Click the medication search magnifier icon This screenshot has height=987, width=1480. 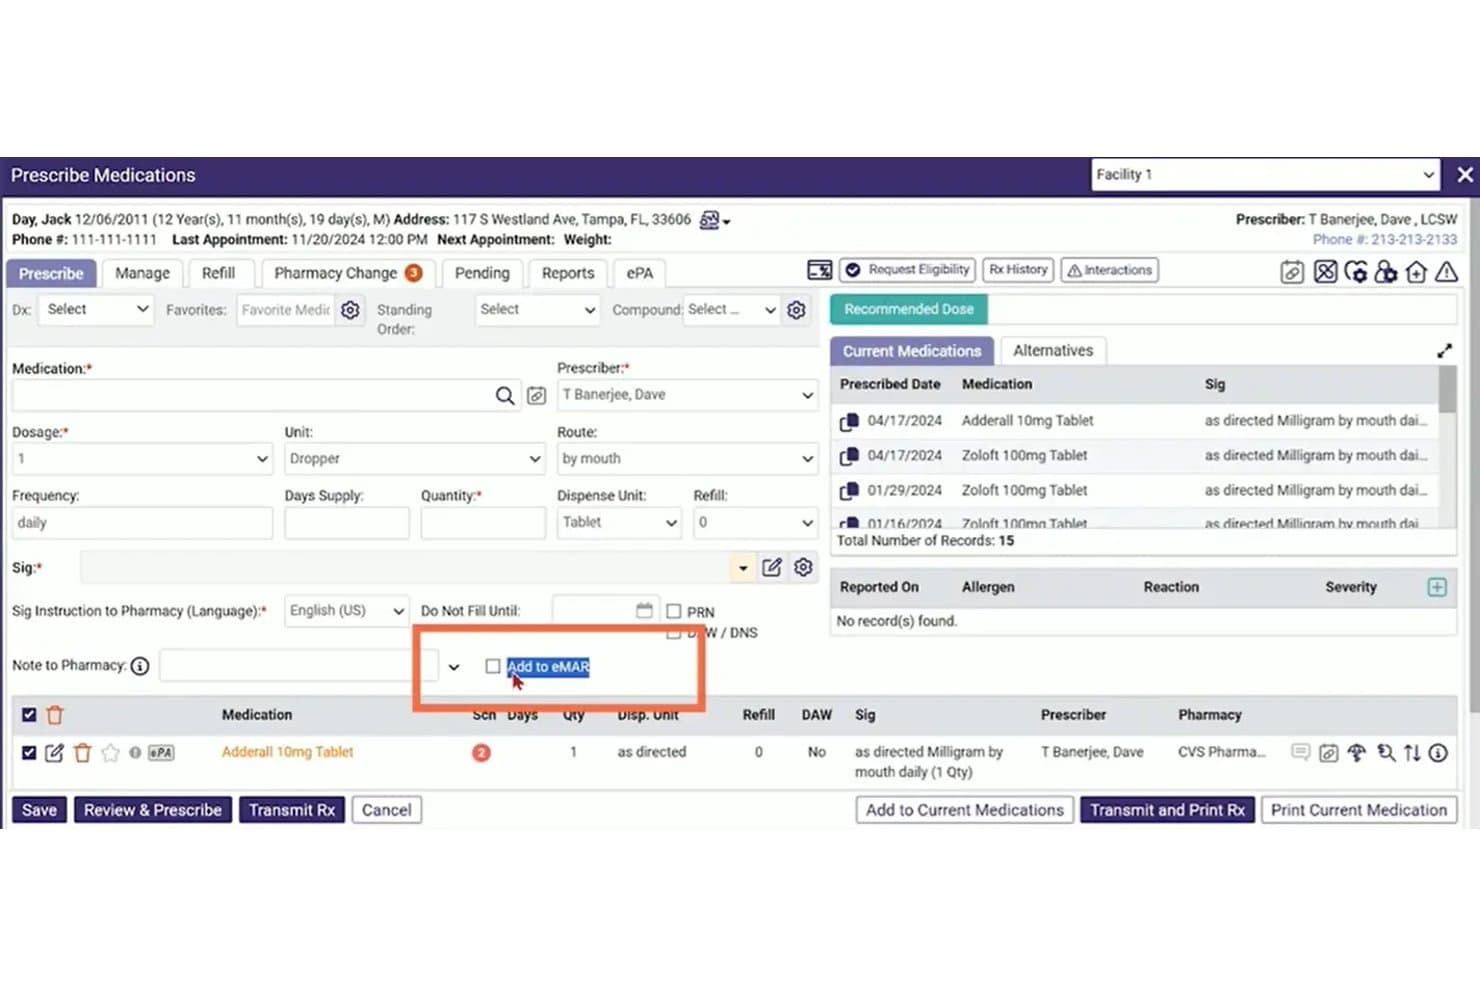505,396
